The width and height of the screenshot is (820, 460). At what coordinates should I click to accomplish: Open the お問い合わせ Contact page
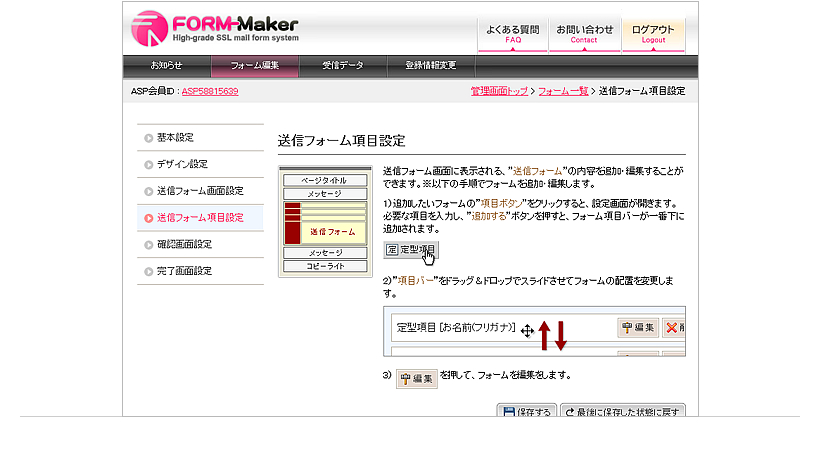click(x=584, y=34)
